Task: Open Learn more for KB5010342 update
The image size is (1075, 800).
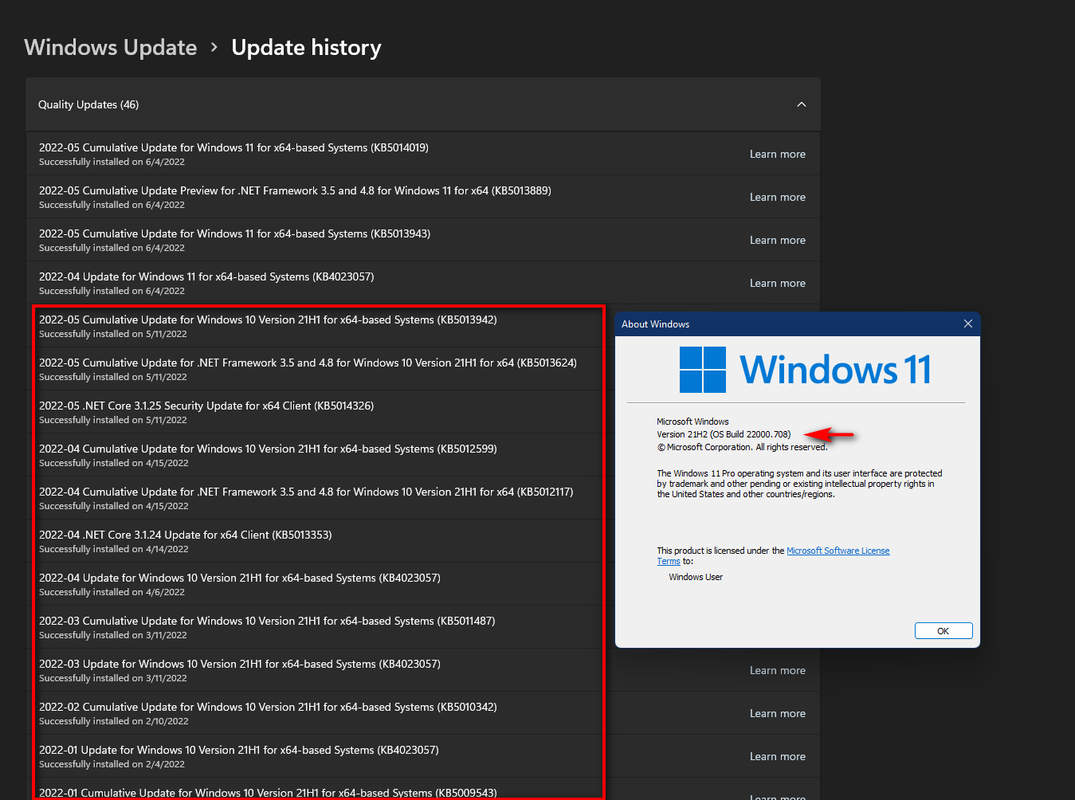Action: point(777,714)
